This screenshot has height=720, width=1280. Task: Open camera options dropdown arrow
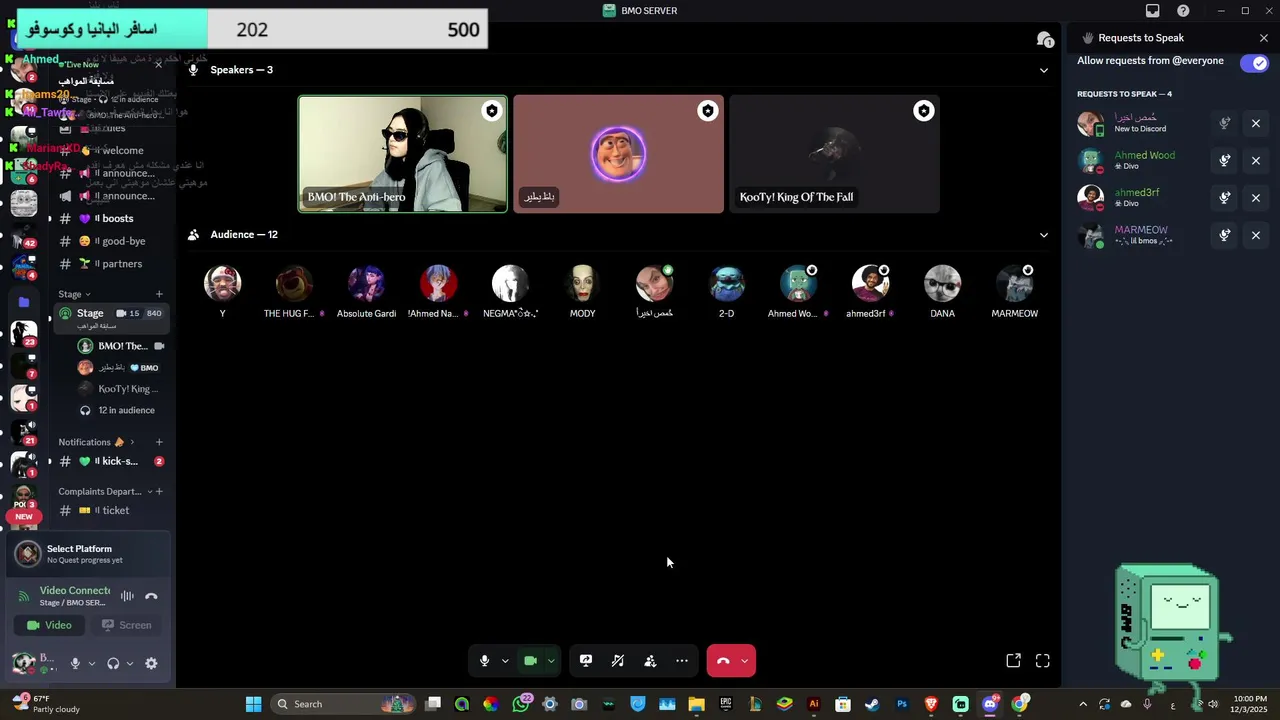click(x=551, y=661)
